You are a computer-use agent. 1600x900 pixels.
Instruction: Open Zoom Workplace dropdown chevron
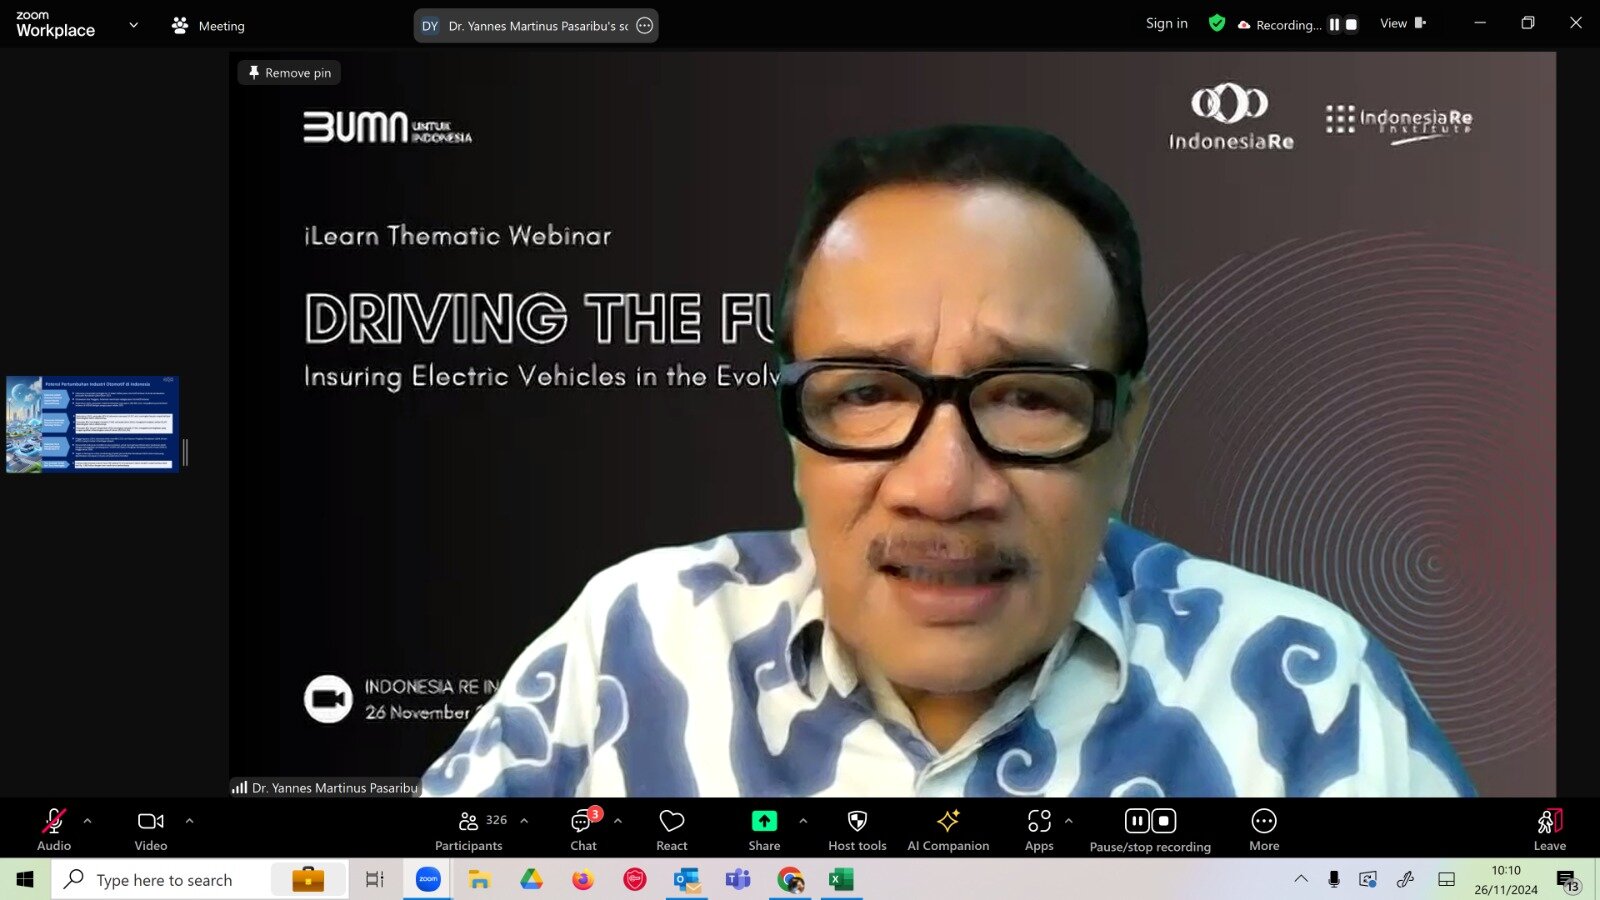(x=134, y=25)
